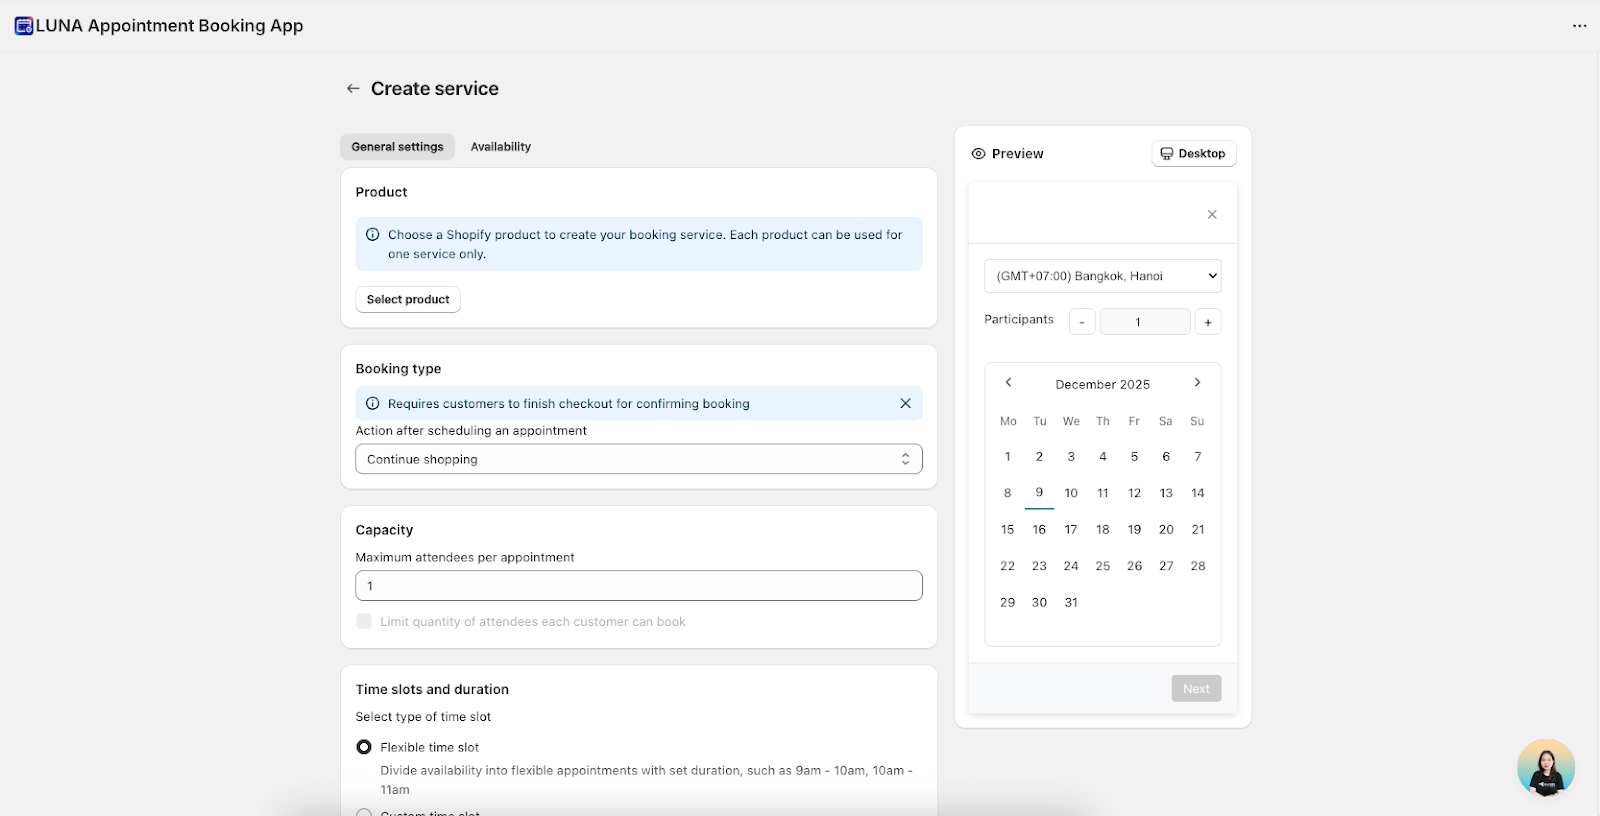Select the Flexible time slot option
Screen dimensions: 1600x816
point(364,747)
